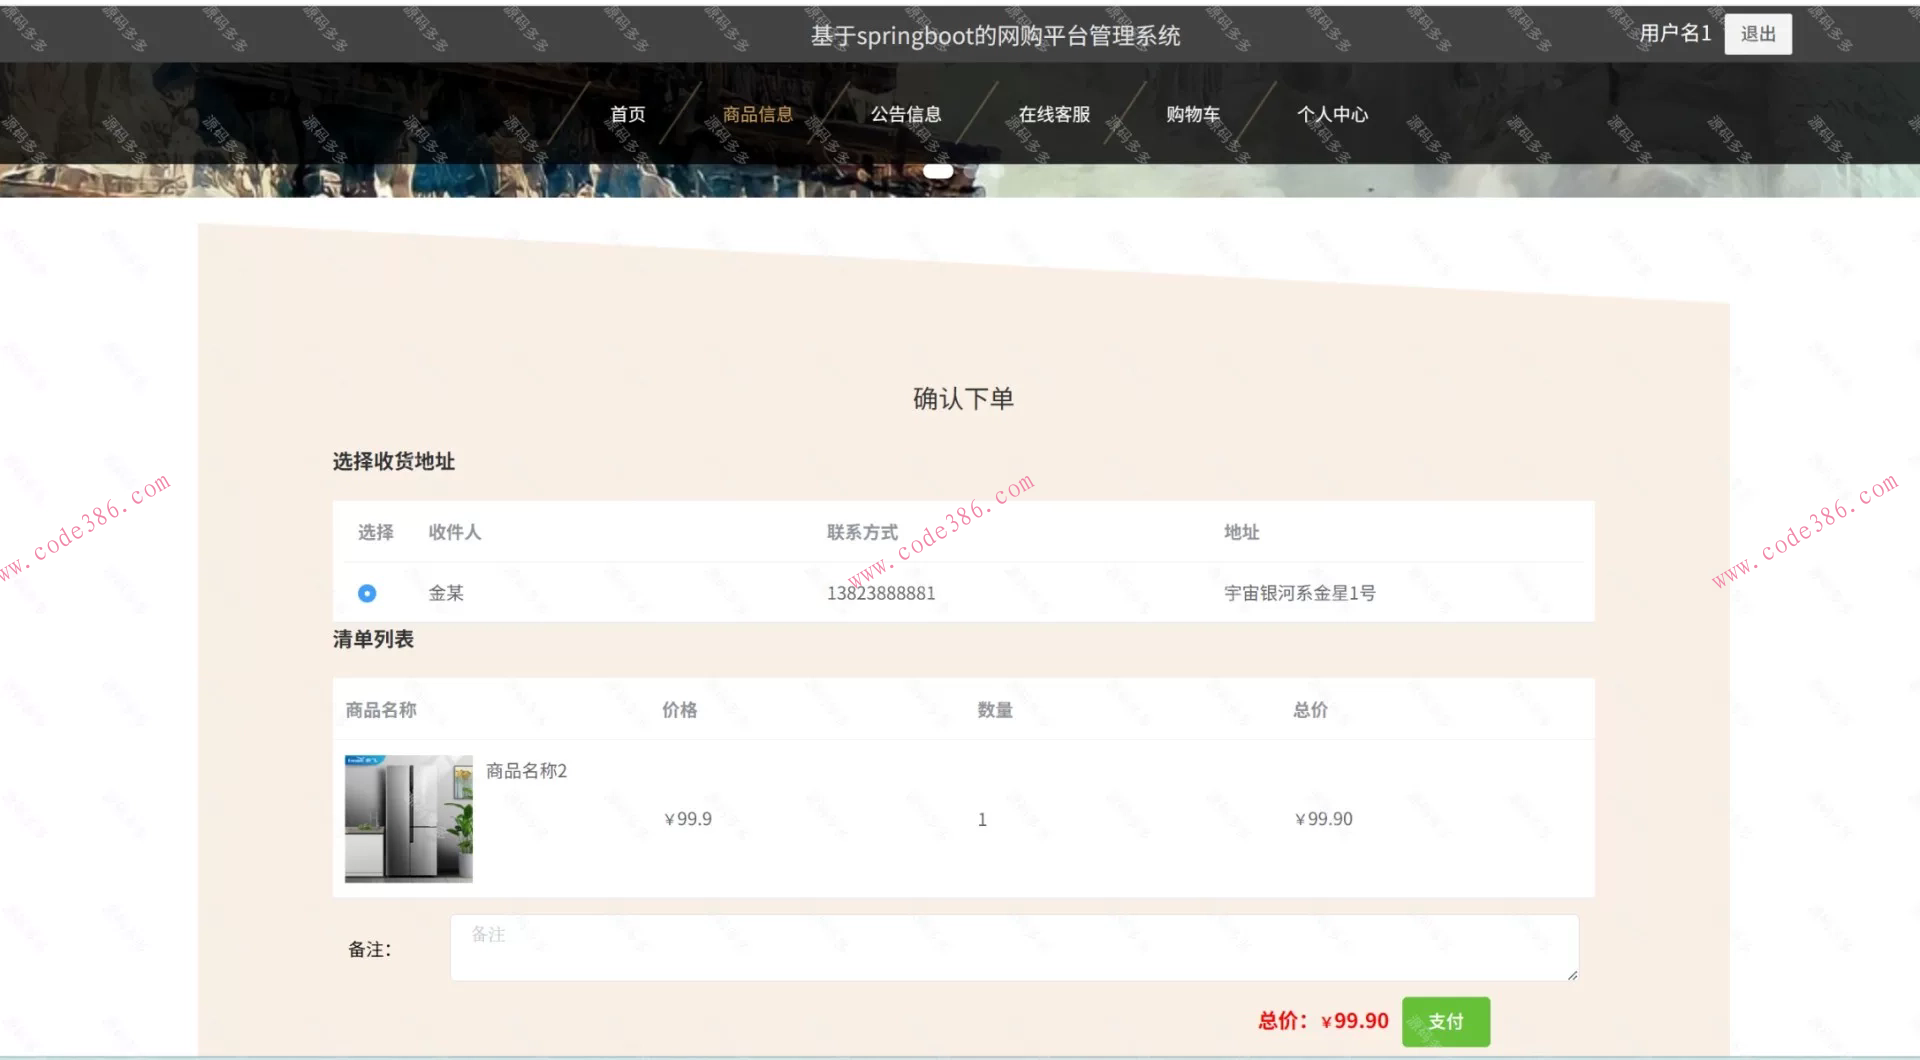The image size is (1920, 1060).
Task: Click the 选择收货地址 section heading
Action: point(392,462)
